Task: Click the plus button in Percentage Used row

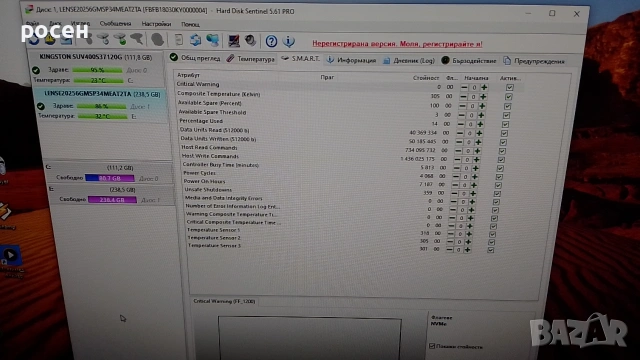Action: click(x=480, y=124)
